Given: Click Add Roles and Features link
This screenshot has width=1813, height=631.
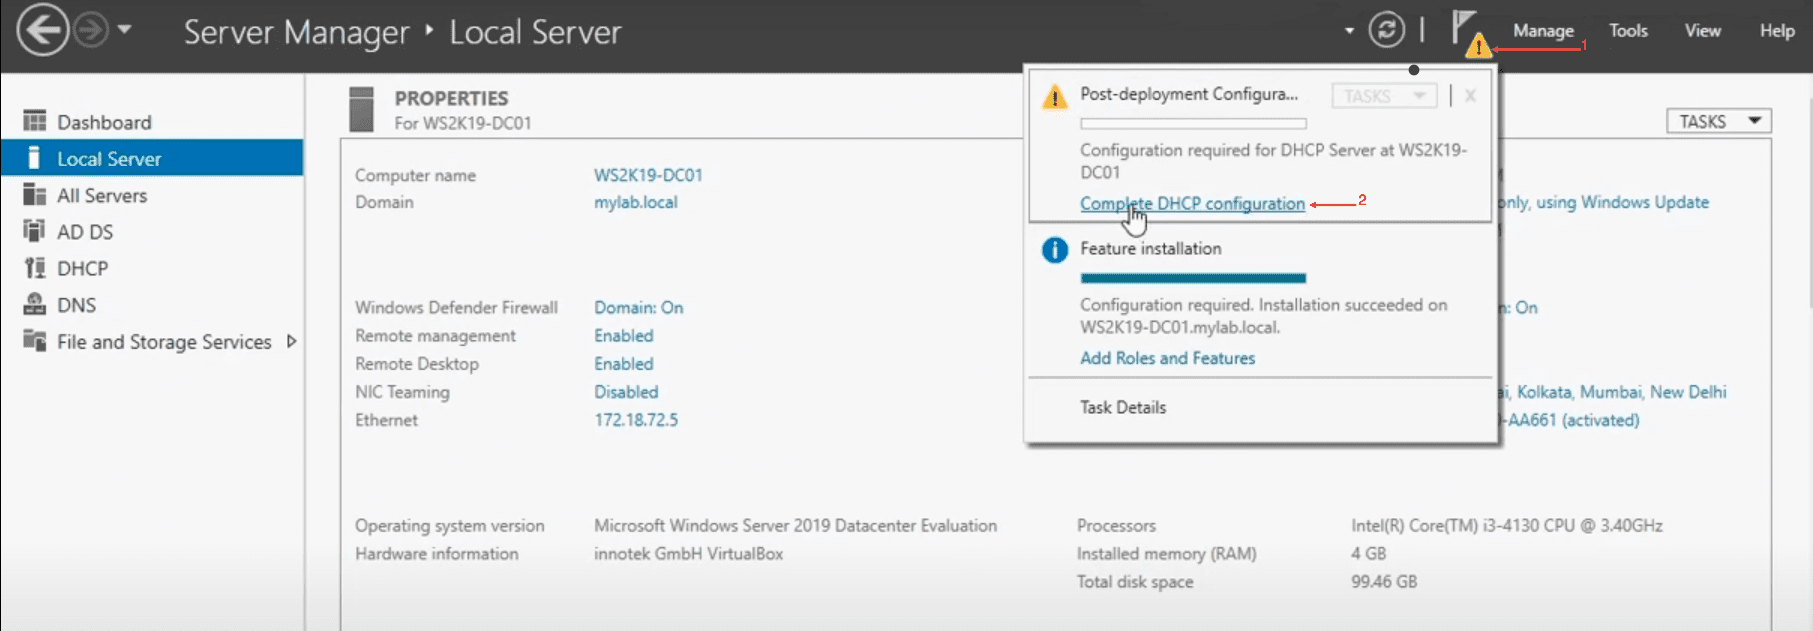Looking at the screenshot, I should click(1167, 358).
